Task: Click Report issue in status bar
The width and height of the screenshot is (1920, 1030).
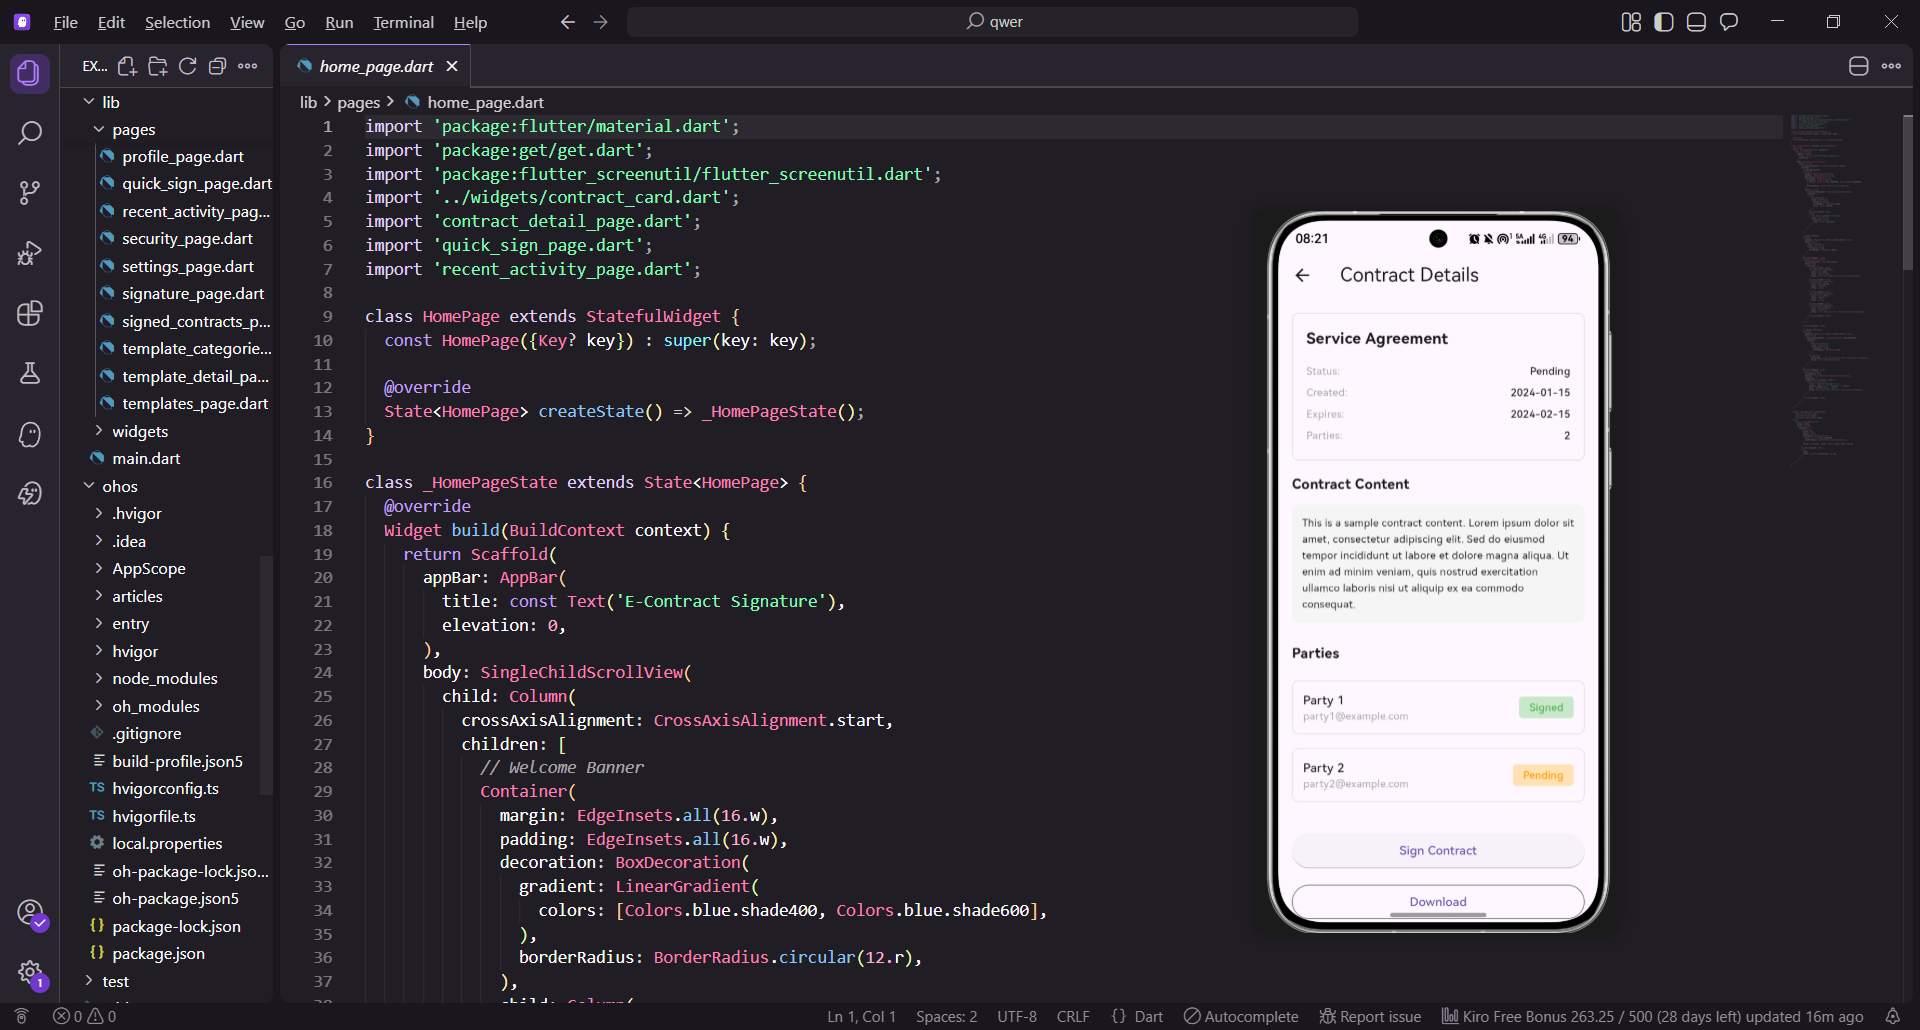Action: tap(1370, 1016)
